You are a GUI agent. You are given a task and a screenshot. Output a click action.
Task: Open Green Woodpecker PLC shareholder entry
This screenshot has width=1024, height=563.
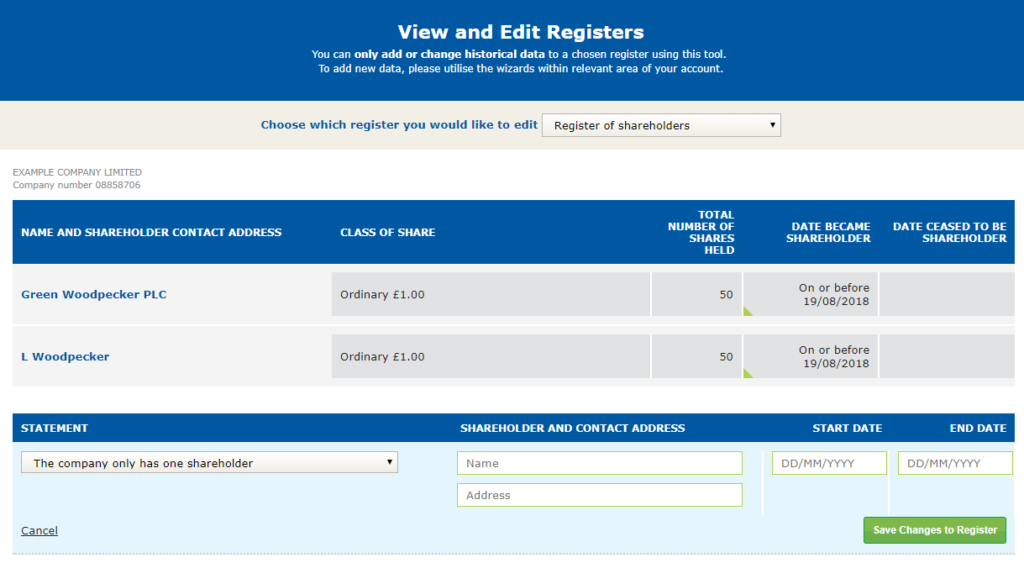[x=94, y=295]
